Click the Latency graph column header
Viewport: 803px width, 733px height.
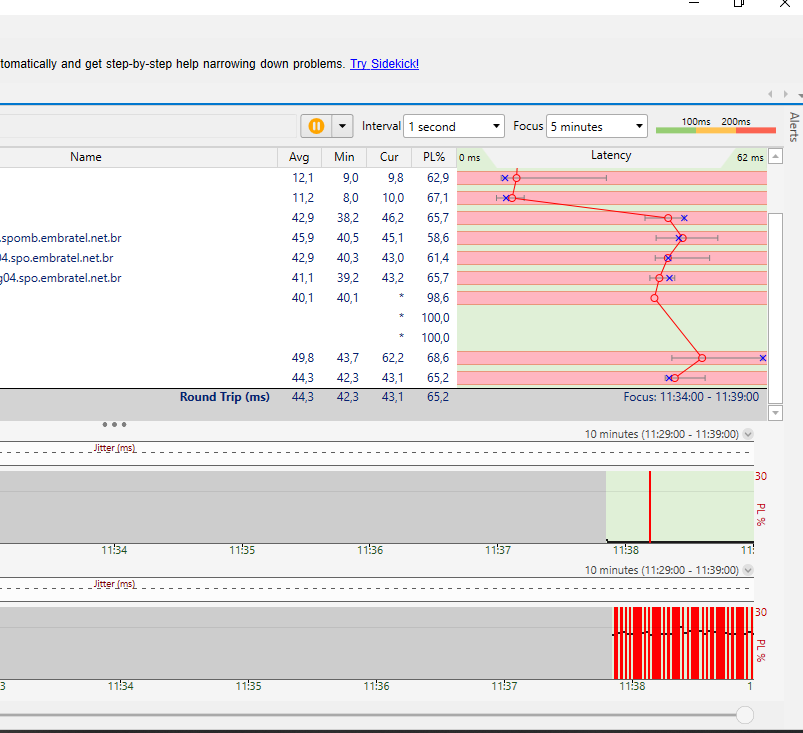point(611,156)
